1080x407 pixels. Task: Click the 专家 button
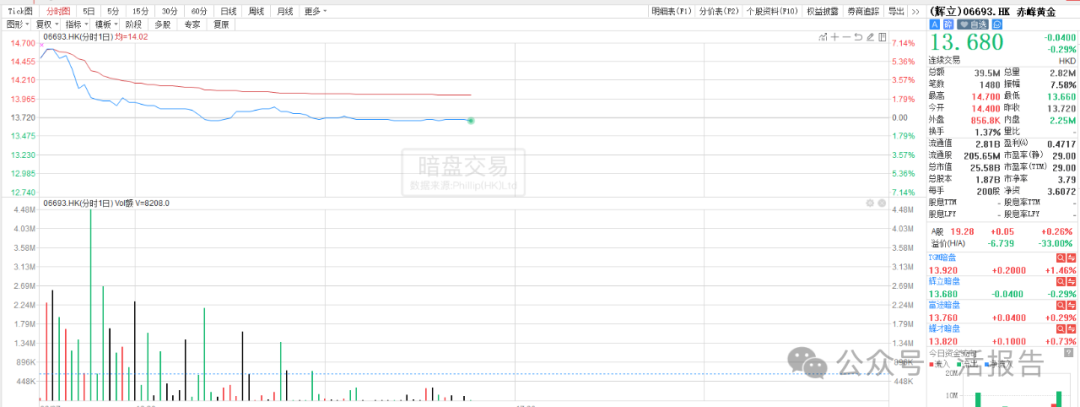[x=192, y=24]
